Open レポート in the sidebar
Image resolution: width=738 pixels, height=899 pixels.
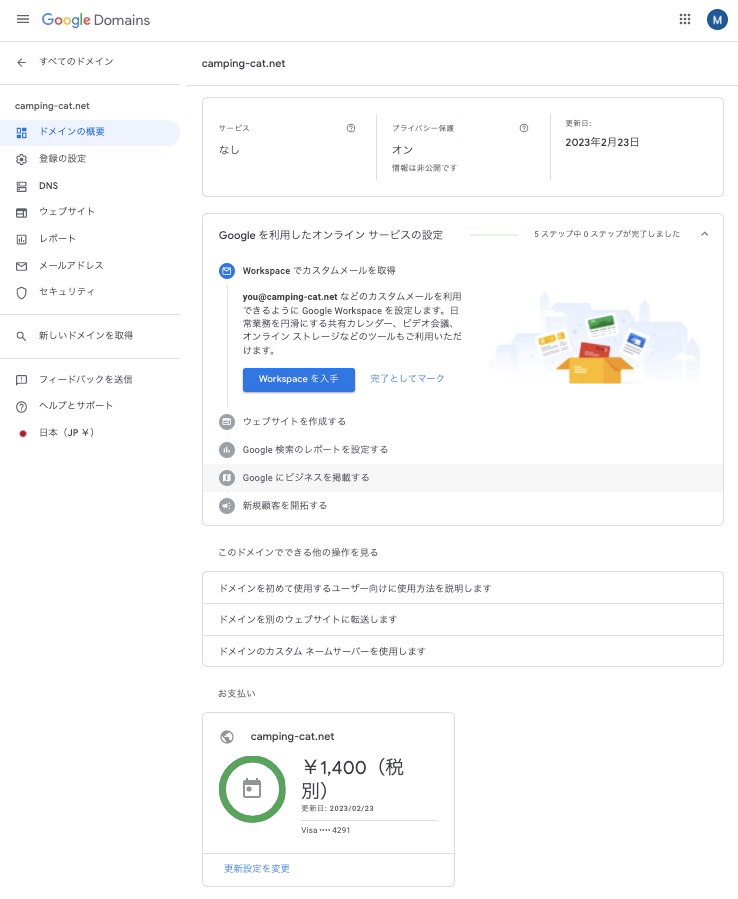[90, 239]
